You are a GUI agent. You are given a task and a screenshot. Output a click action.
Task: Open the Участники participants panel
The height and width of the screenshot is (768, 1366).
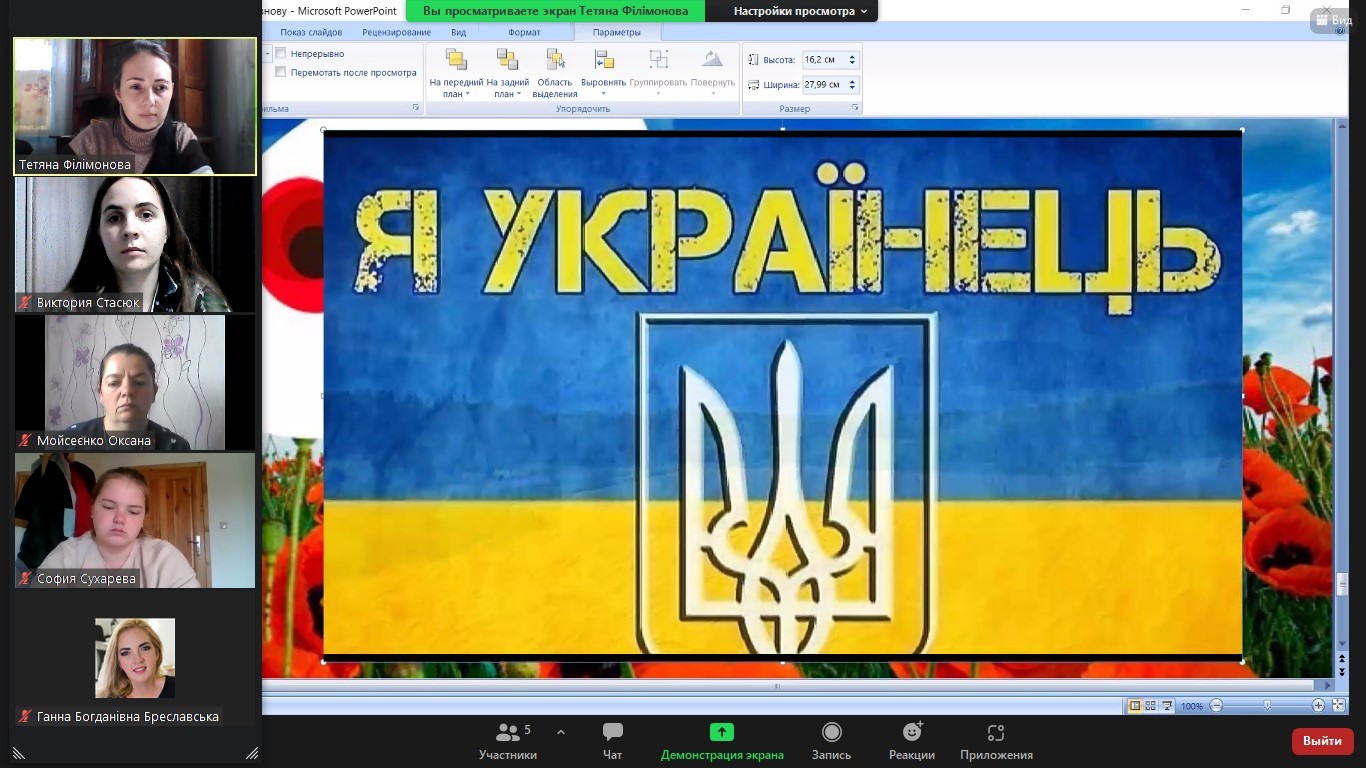tap(508, 741)
